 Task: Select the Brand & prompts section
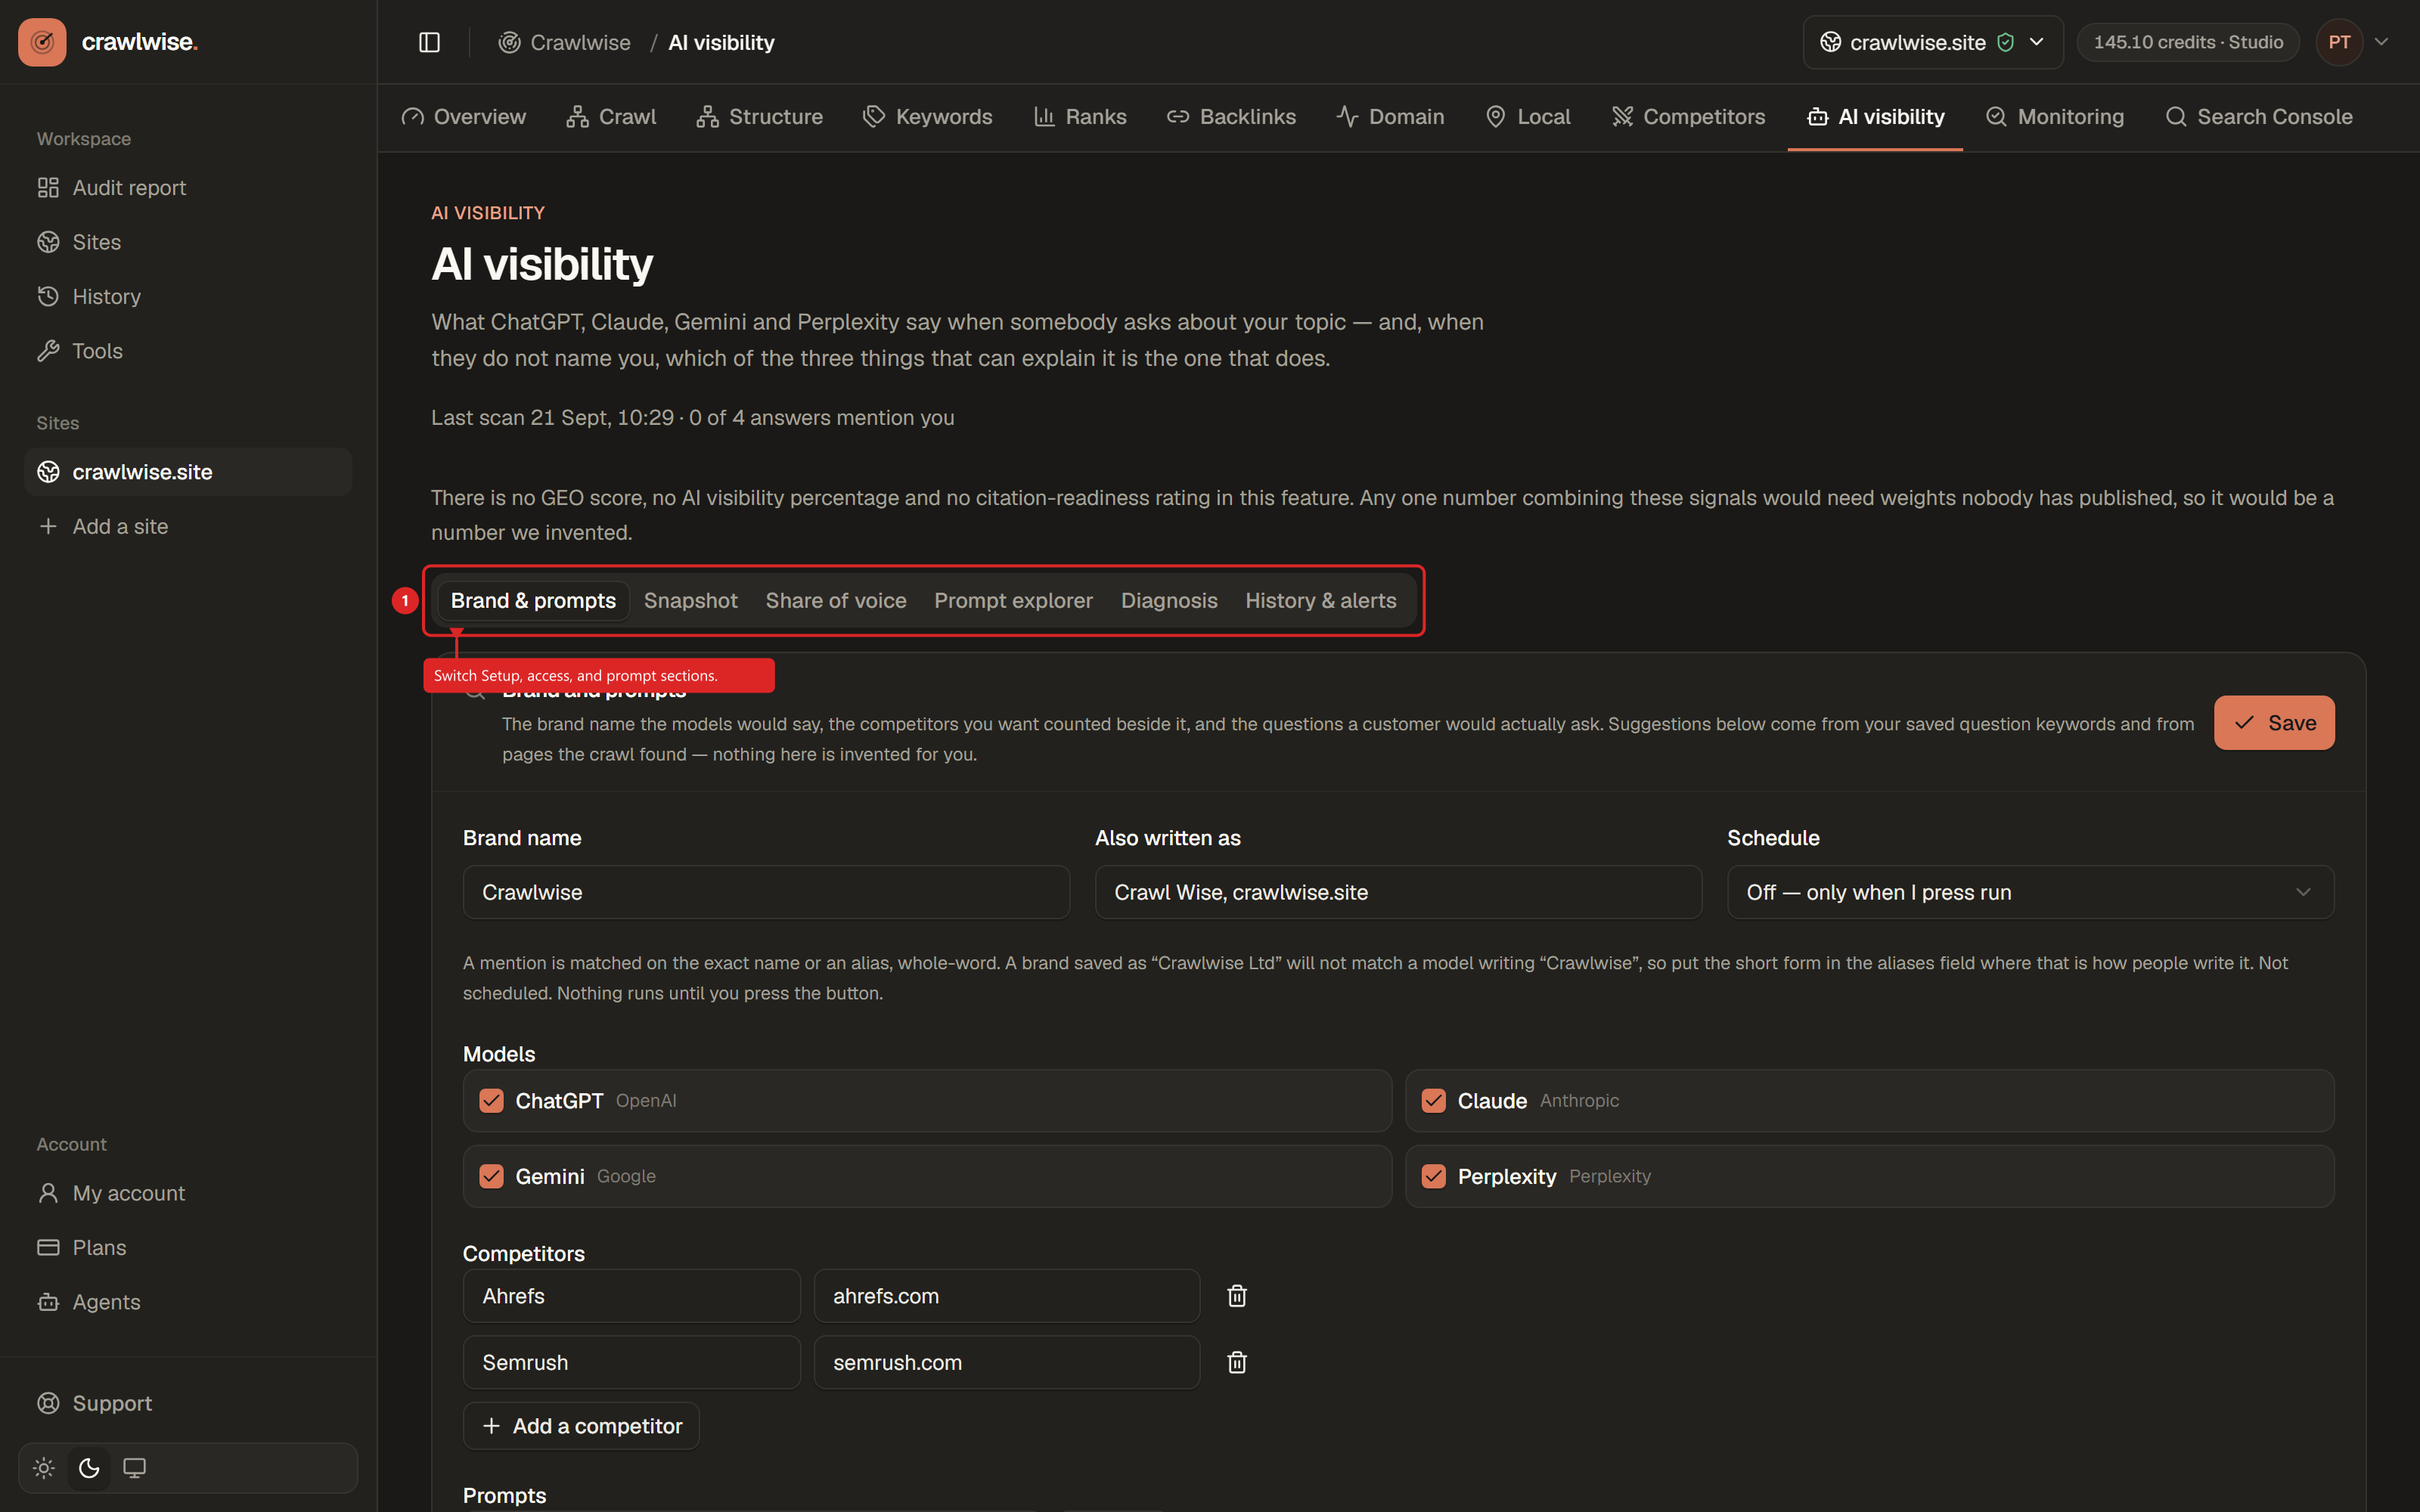[x=533, y=600]
